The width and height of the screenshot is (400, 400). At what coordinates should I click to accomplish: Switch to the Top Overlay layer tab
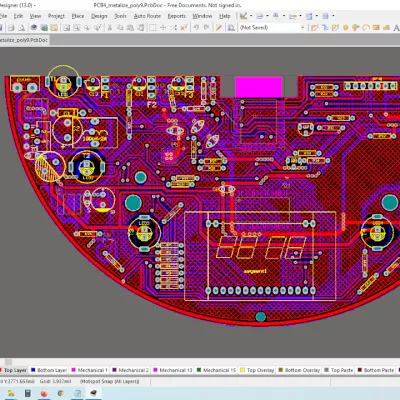[x=257, y=370]
